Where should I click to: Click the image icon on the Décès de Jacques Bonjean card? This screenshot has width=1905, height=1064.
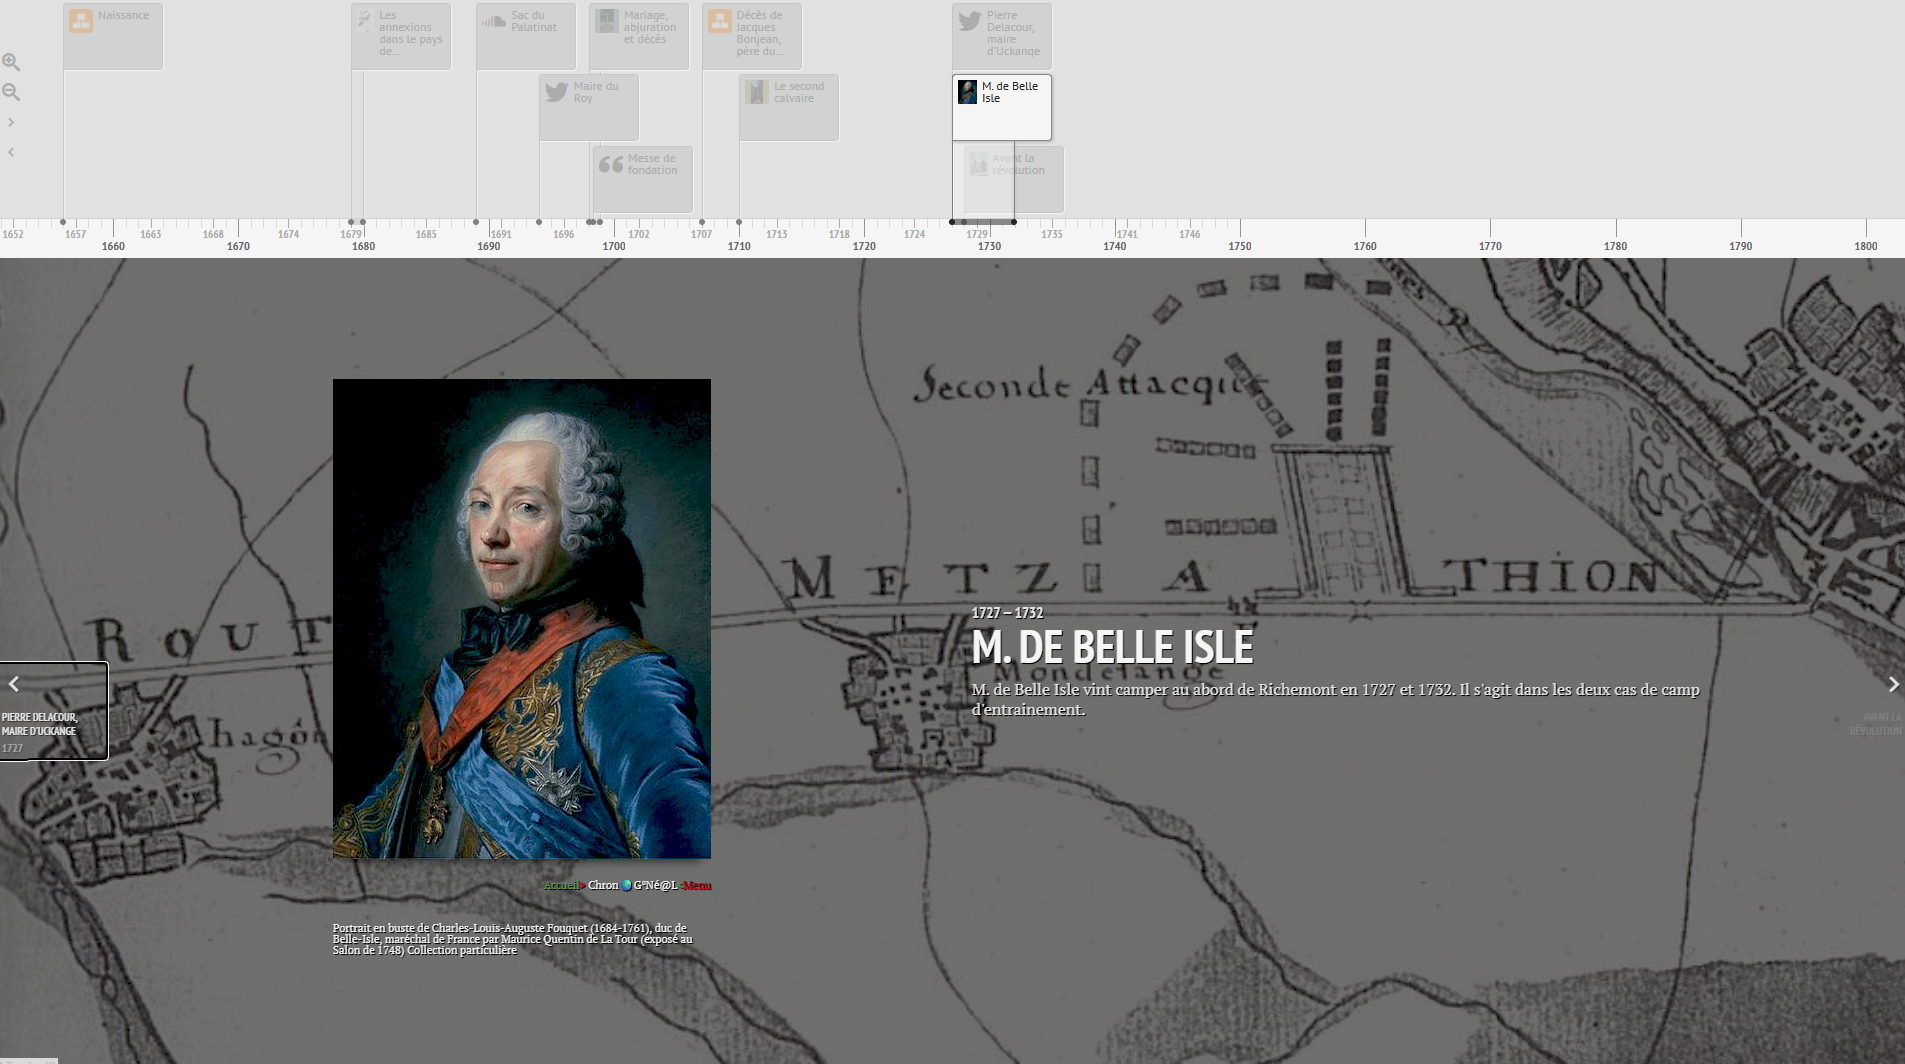tap(721, 19)
